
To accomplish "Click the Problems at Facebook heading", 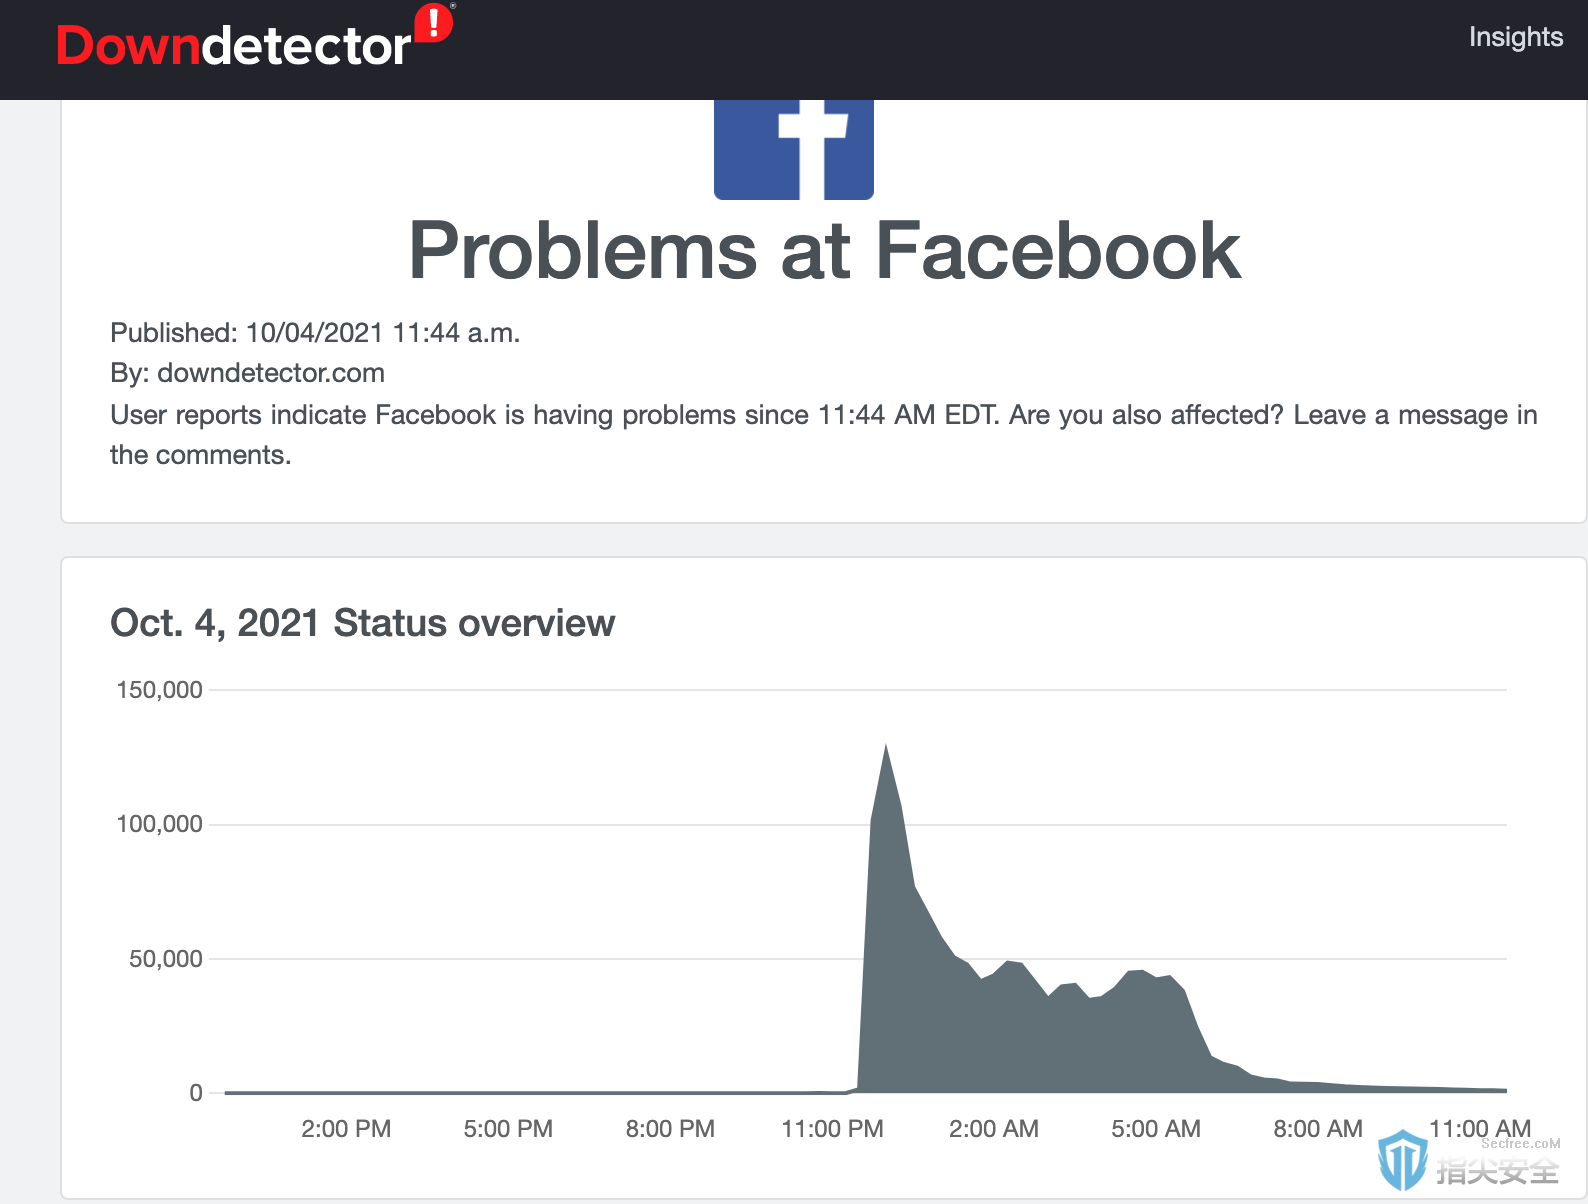I will point(825,251).
